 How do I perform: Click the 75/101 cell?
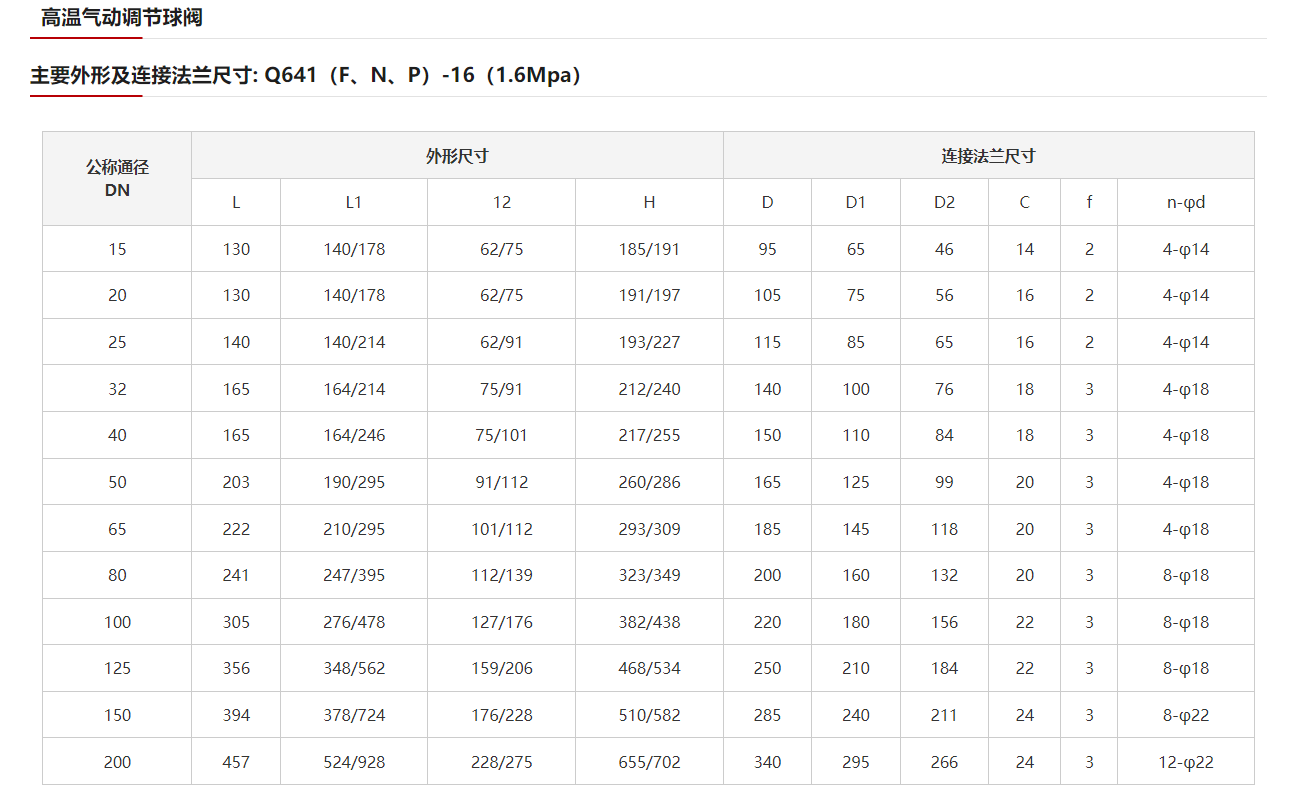pos(502,435)
